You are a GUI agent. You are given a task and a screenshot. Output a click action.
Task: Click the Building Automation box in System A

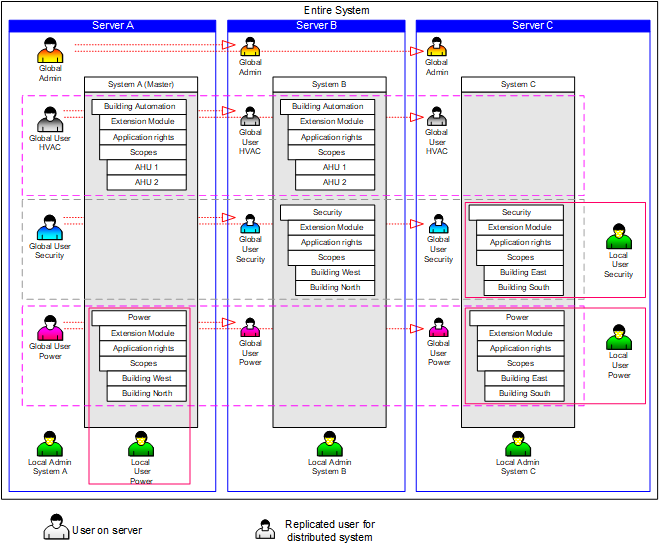[139, 106]
